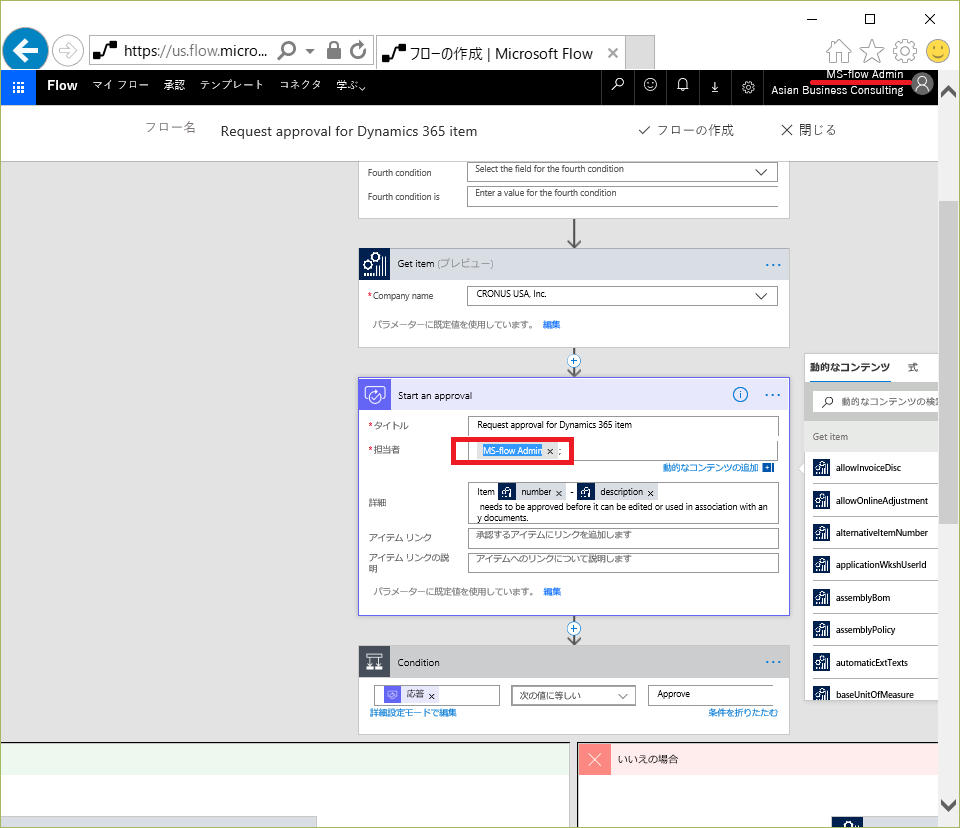Image resolution: width=960 pixels, height=828 pixels.
Task: Refresh the page with reload icon
Action: (358, 50)
